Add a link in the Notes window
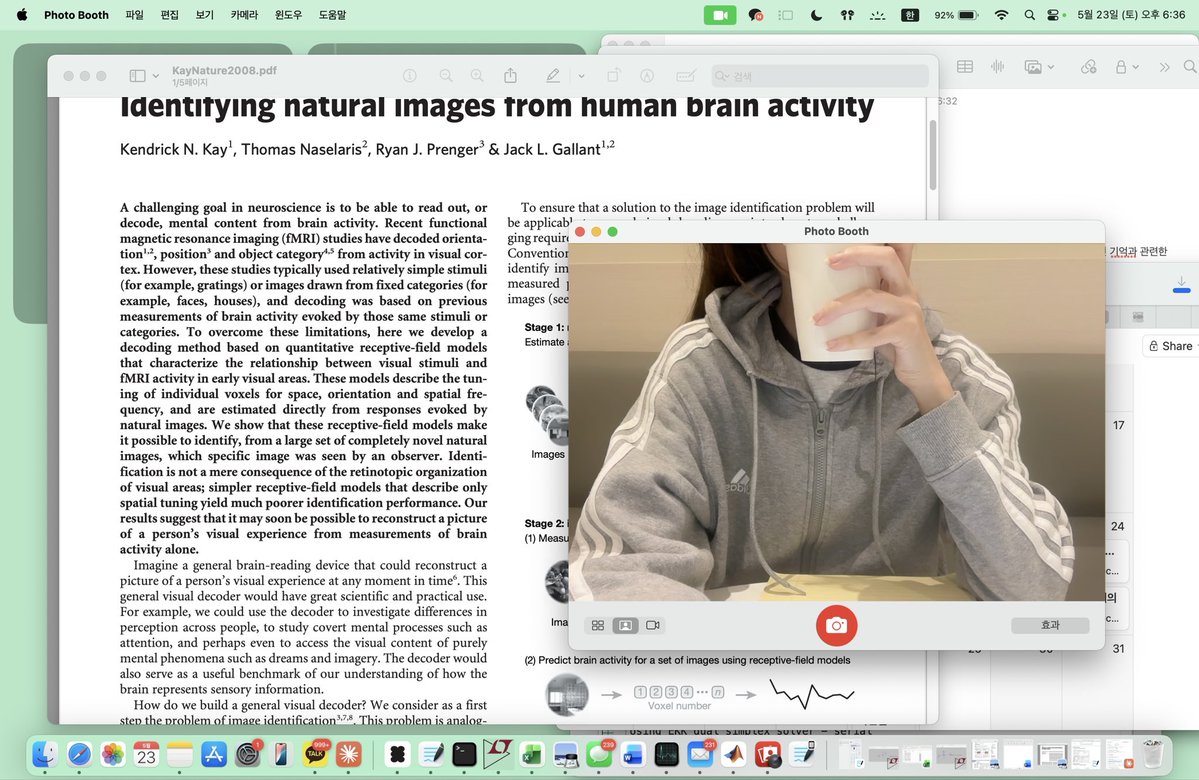 [1089, 67]
